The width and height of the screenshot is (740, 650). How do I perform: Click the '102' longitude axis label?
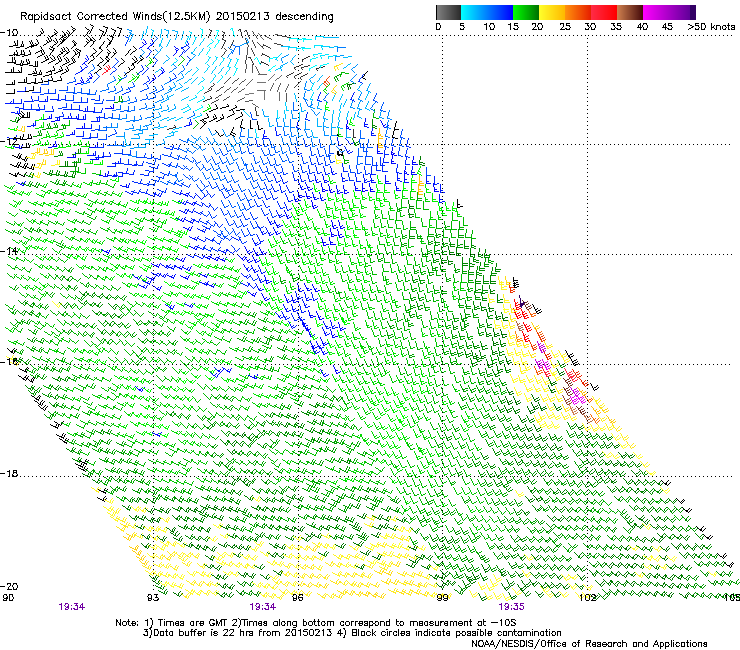(x=588, y=598)
